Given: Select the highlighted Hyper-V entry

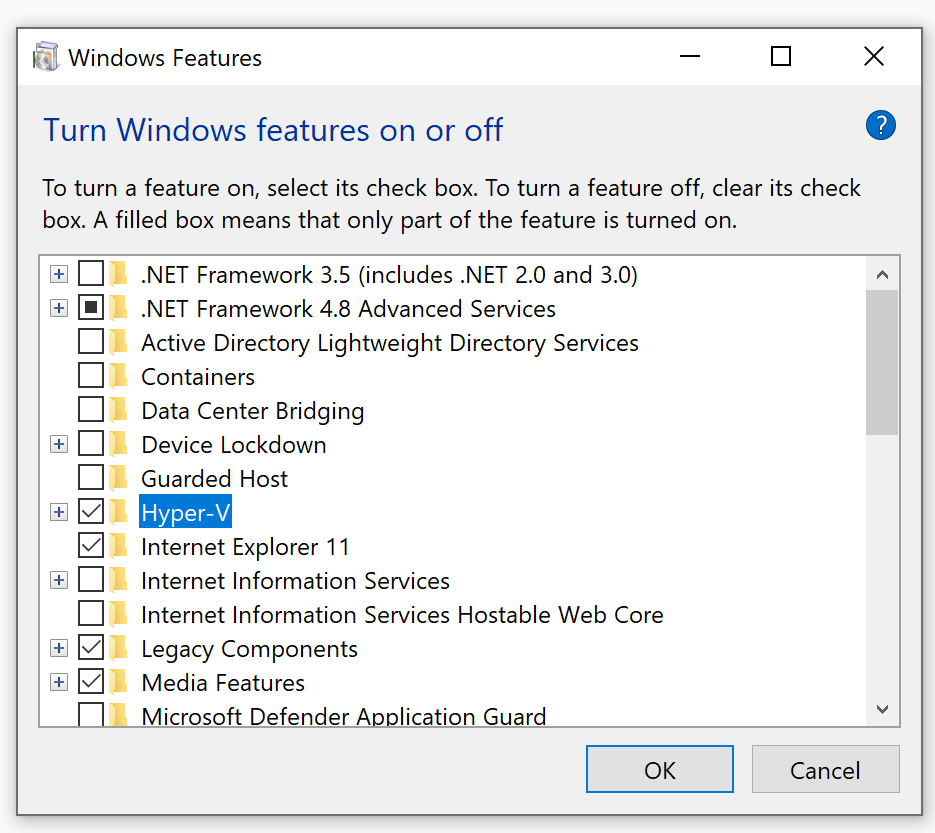Looking at the screenshot, I should click(x=185, y=512).
